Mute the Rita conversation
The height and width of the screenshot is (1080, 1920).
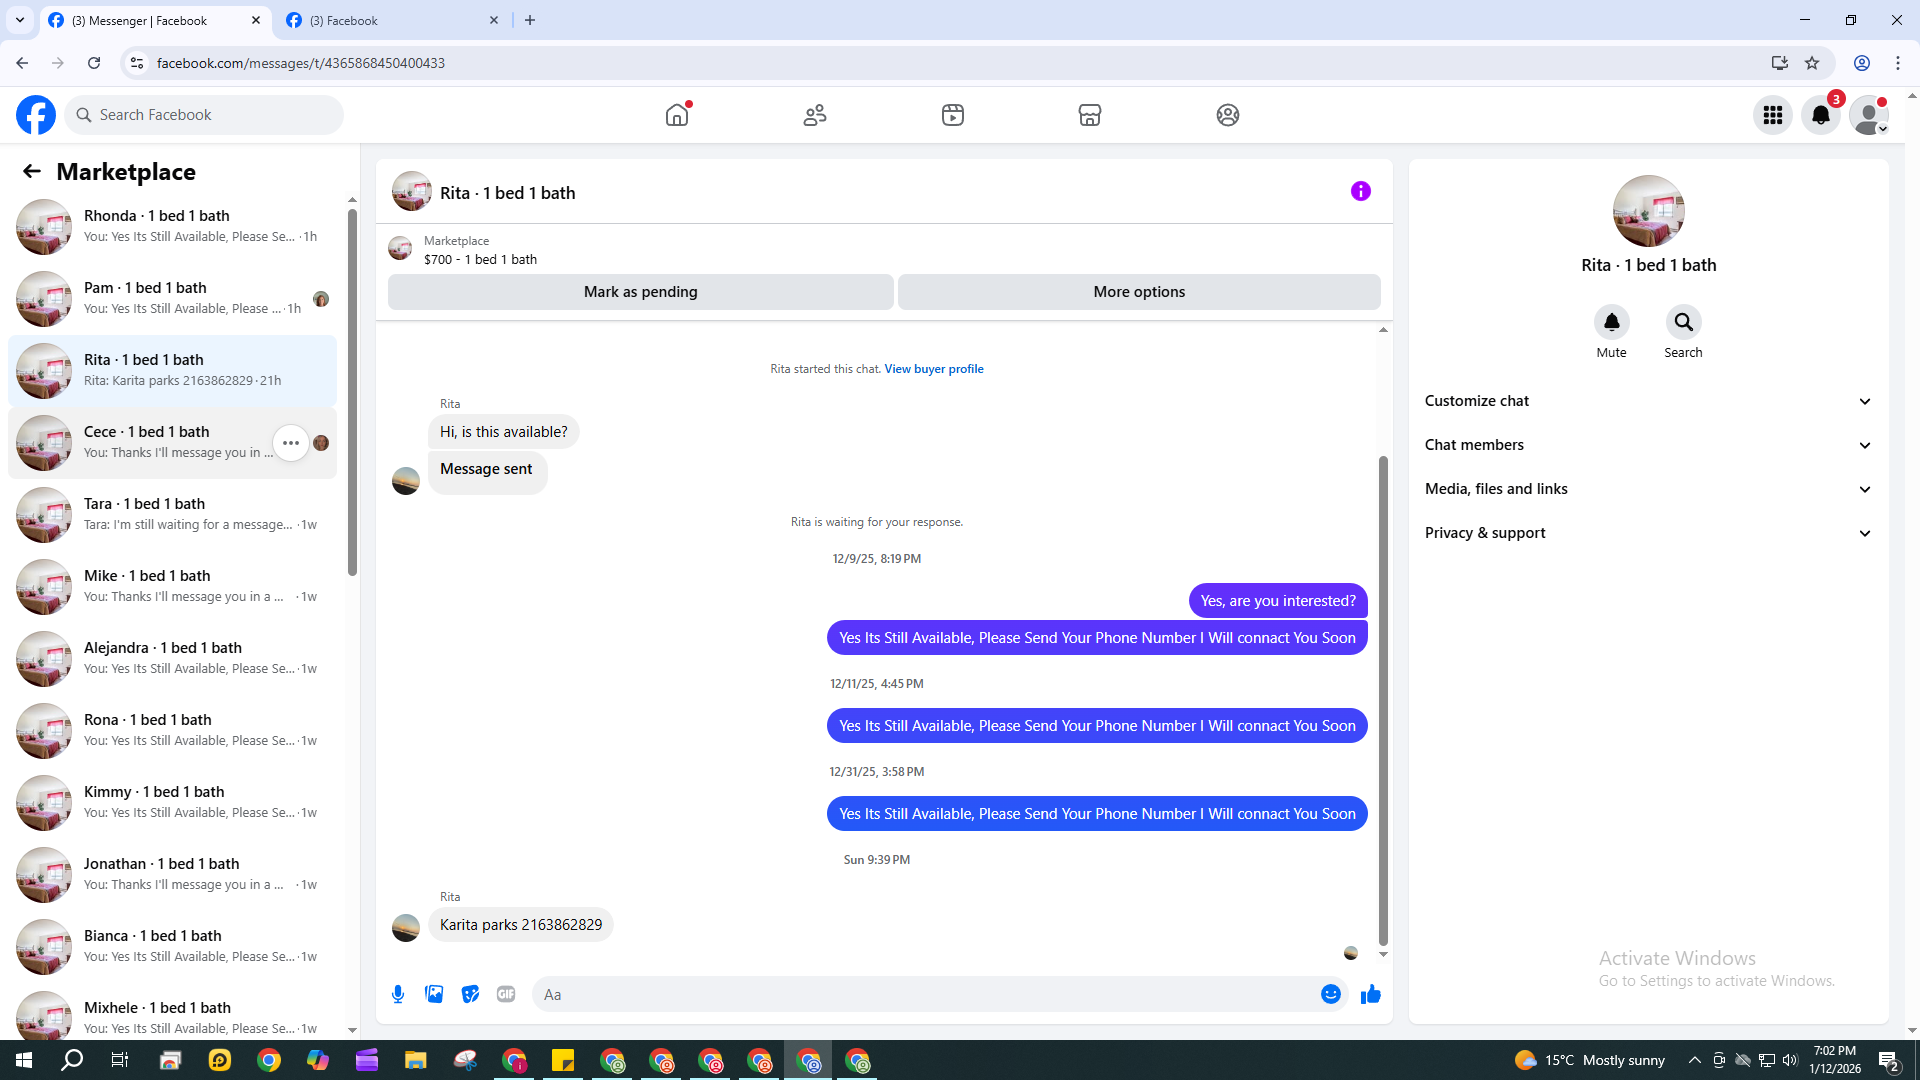1611,323
